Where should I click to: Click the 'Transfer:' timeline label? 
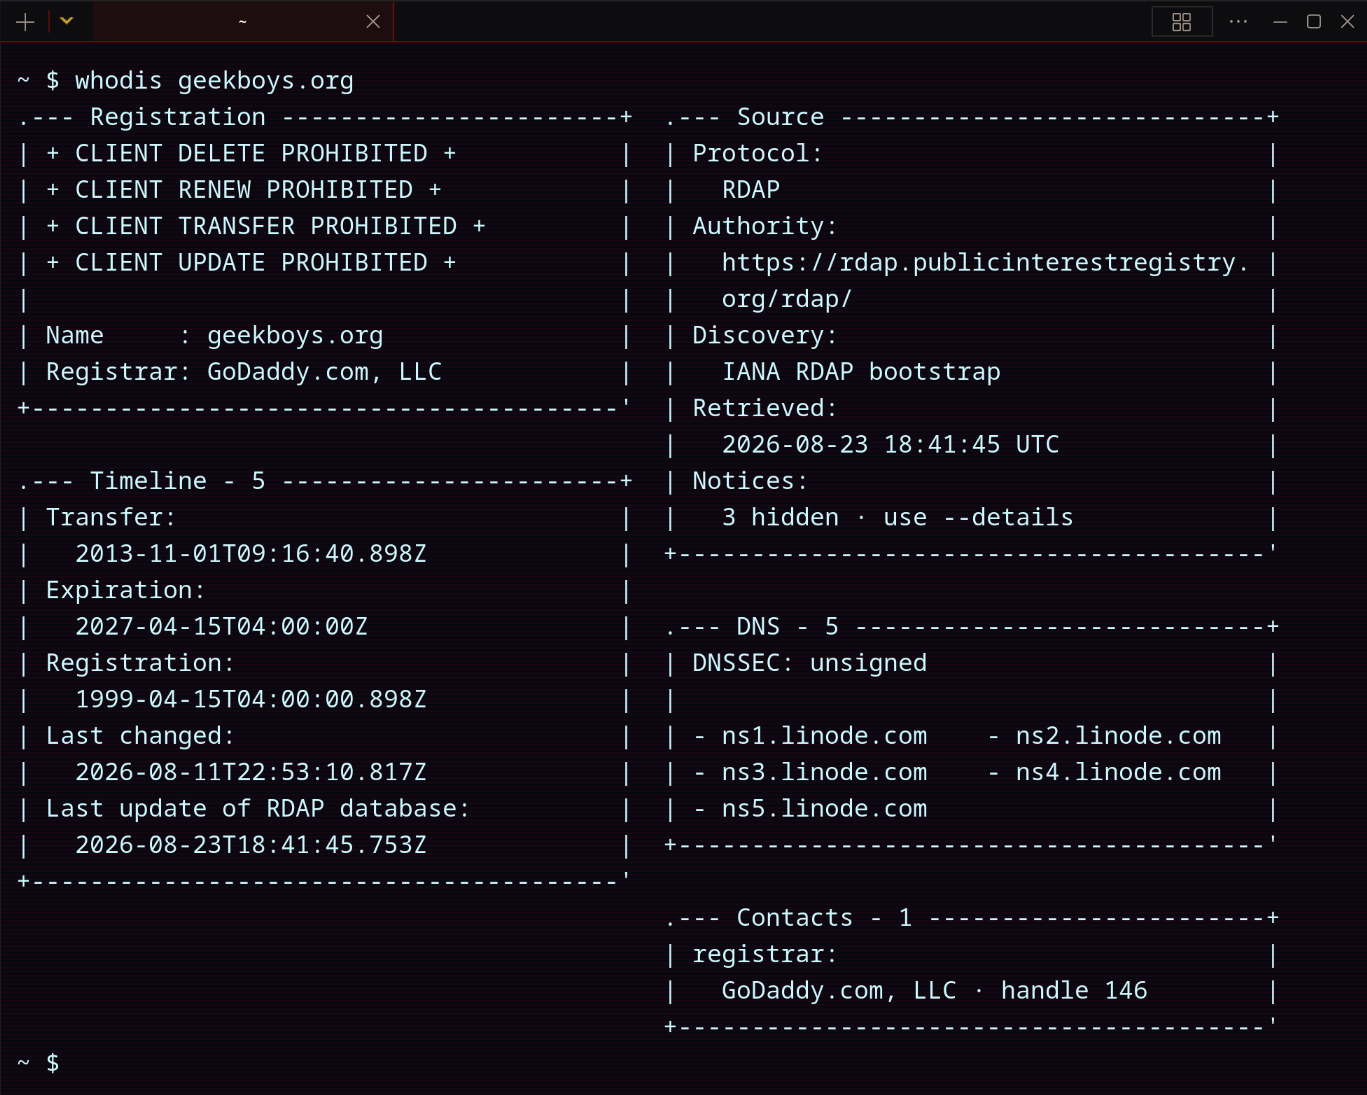pyautogui.click(x=111, y=518)
